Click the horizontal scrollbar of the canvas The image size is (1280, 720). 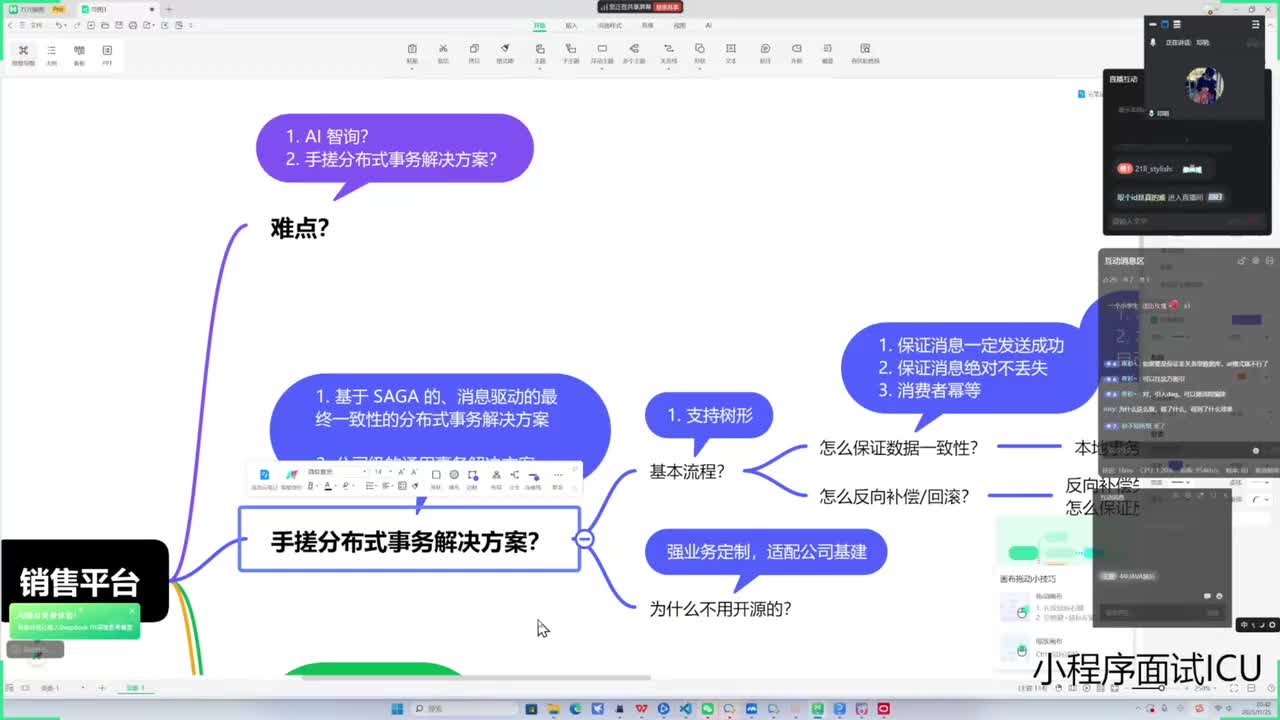pos(476,677)
